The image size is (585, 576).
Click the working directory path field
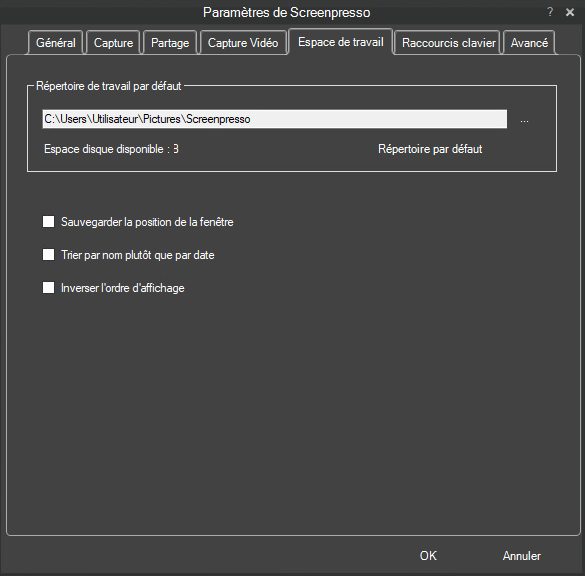pyautogui.click(x=275, y=119)
